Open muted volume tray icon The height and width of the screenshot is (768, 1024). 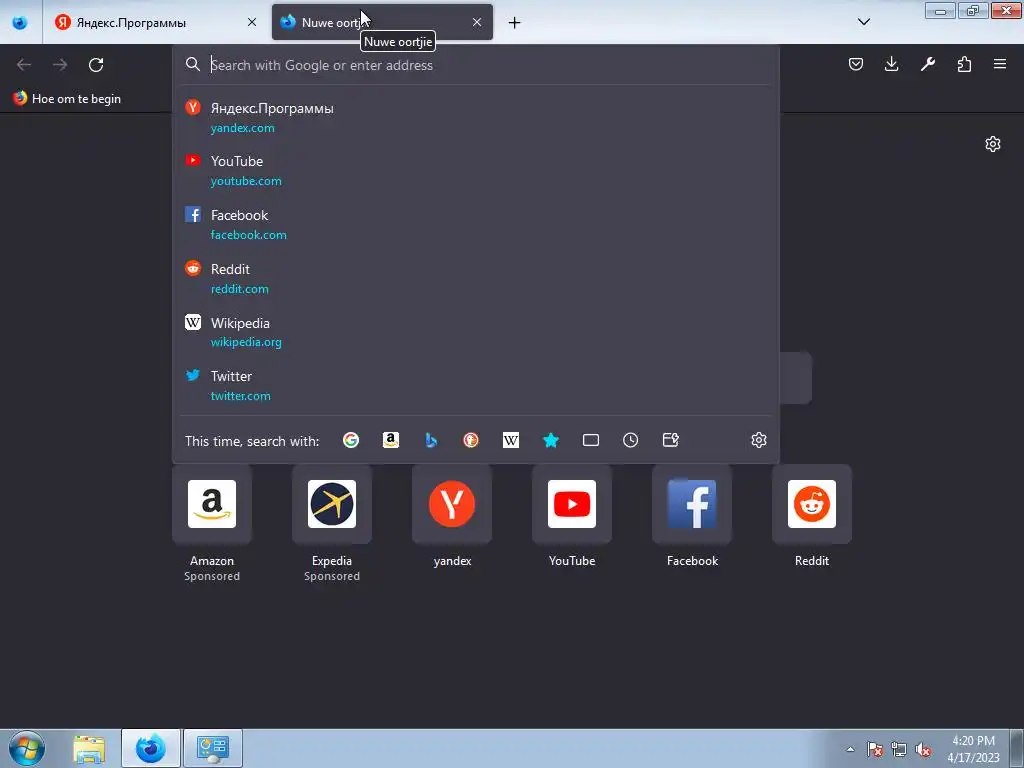pyautogui.click(x=923, y=749)
